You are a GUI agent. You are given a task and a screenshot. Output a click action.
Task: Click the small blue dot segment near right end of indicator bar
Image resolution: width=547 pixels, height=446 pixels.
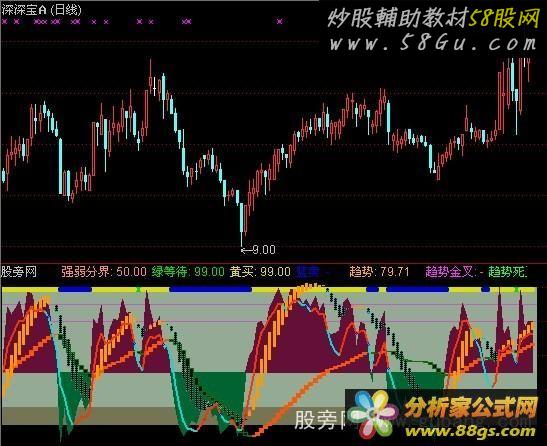pos(486,289)
